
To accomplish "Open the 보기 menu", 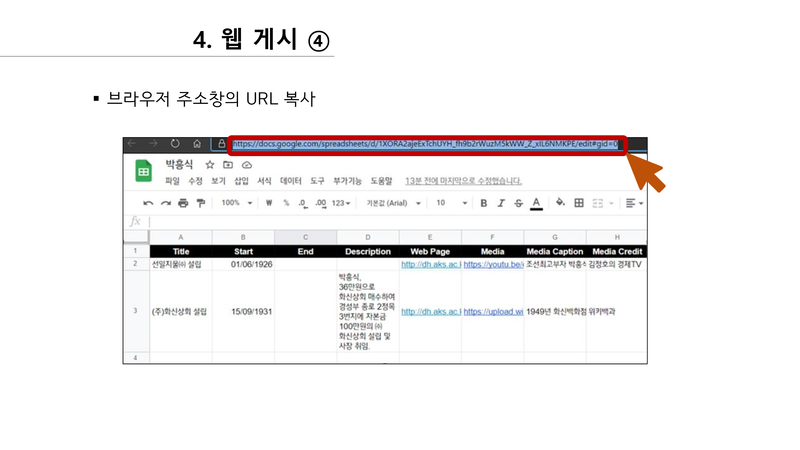I will pyautogui.click(x=218, y=181).
